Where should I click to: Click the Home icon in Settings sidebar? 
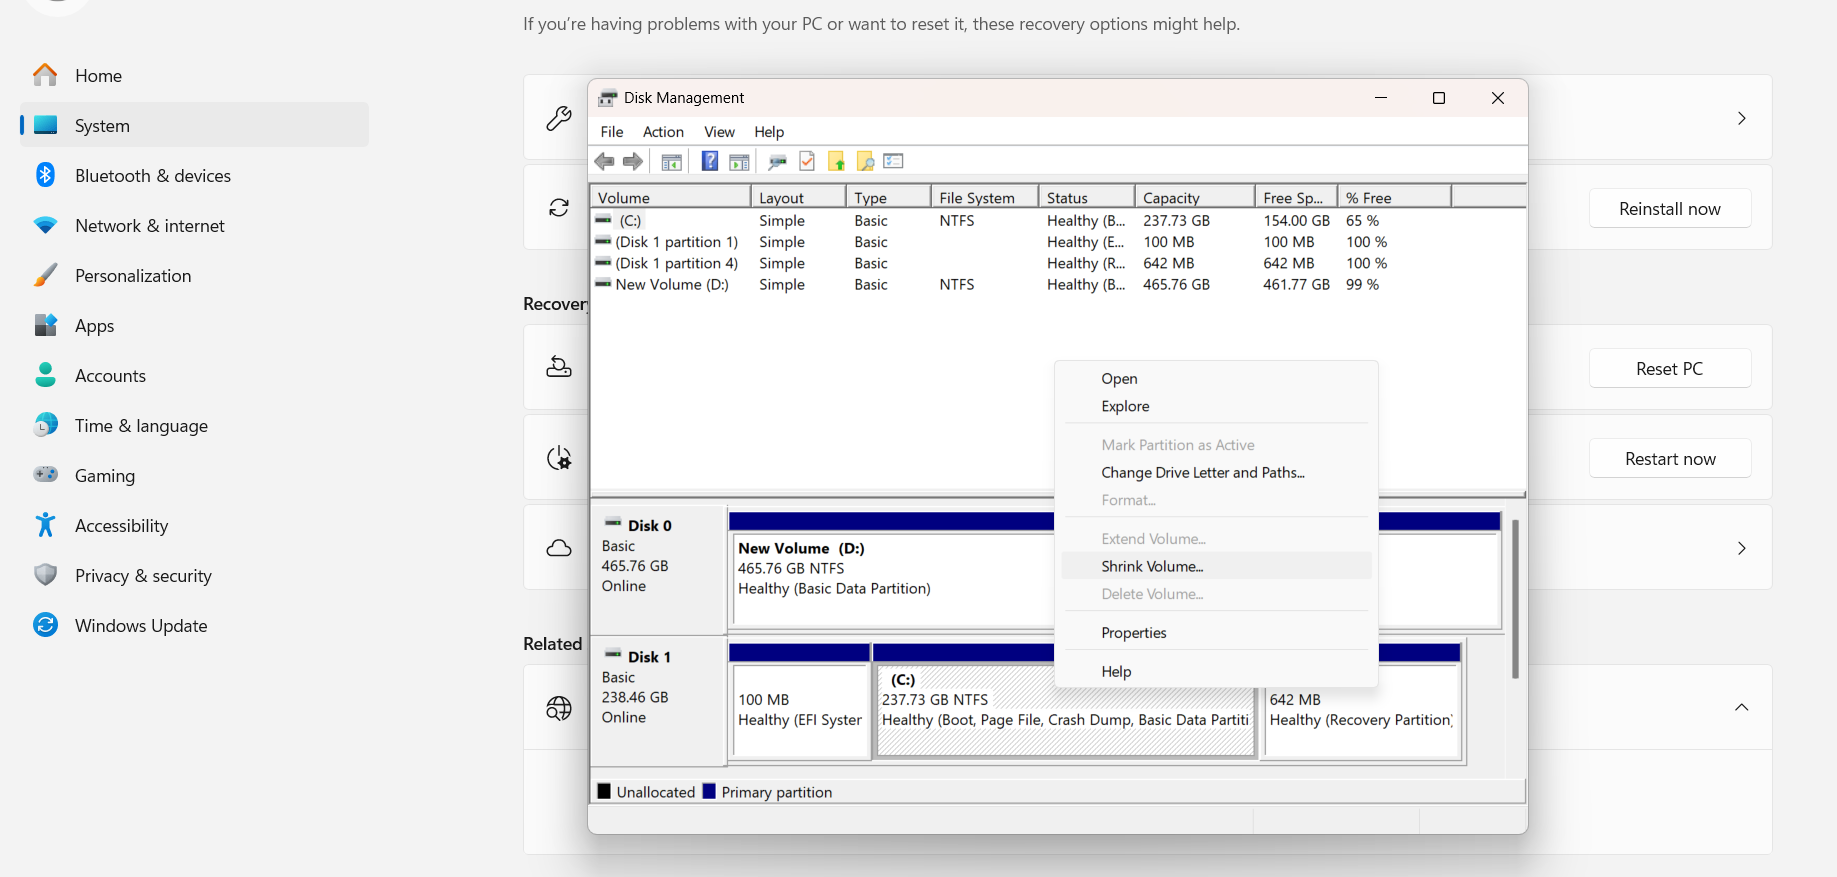45,75
